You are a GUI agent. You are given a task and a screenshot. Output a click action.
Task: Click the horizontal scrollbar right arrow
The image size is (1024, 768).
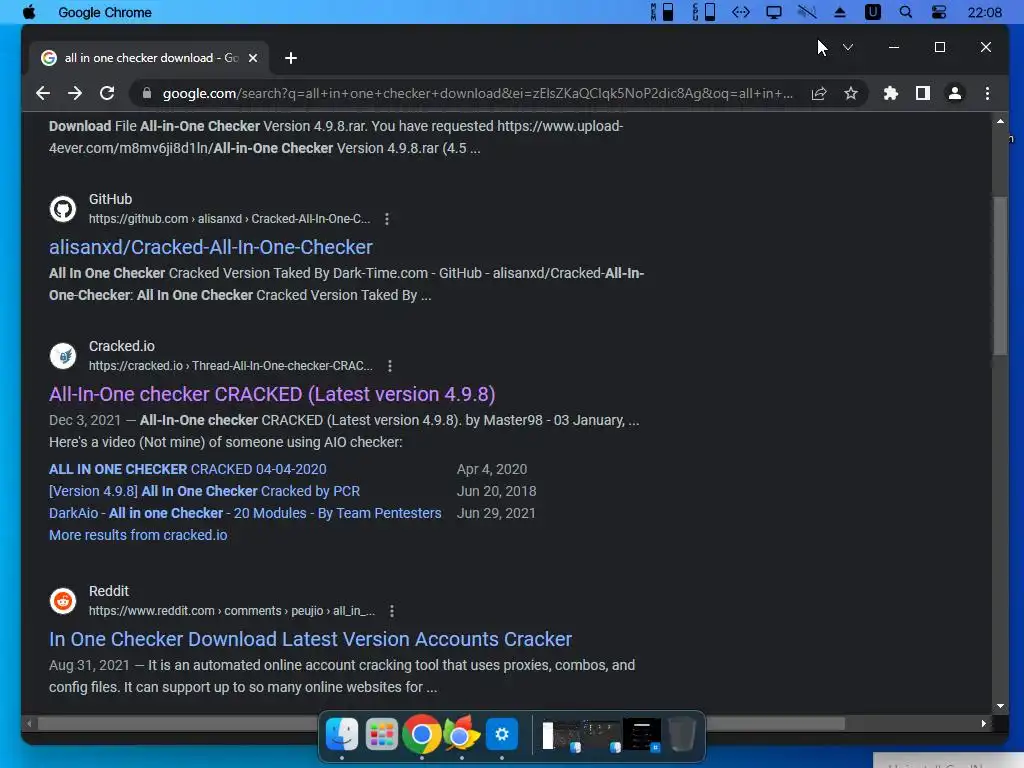pyautogui.click(x=984, y=724)
